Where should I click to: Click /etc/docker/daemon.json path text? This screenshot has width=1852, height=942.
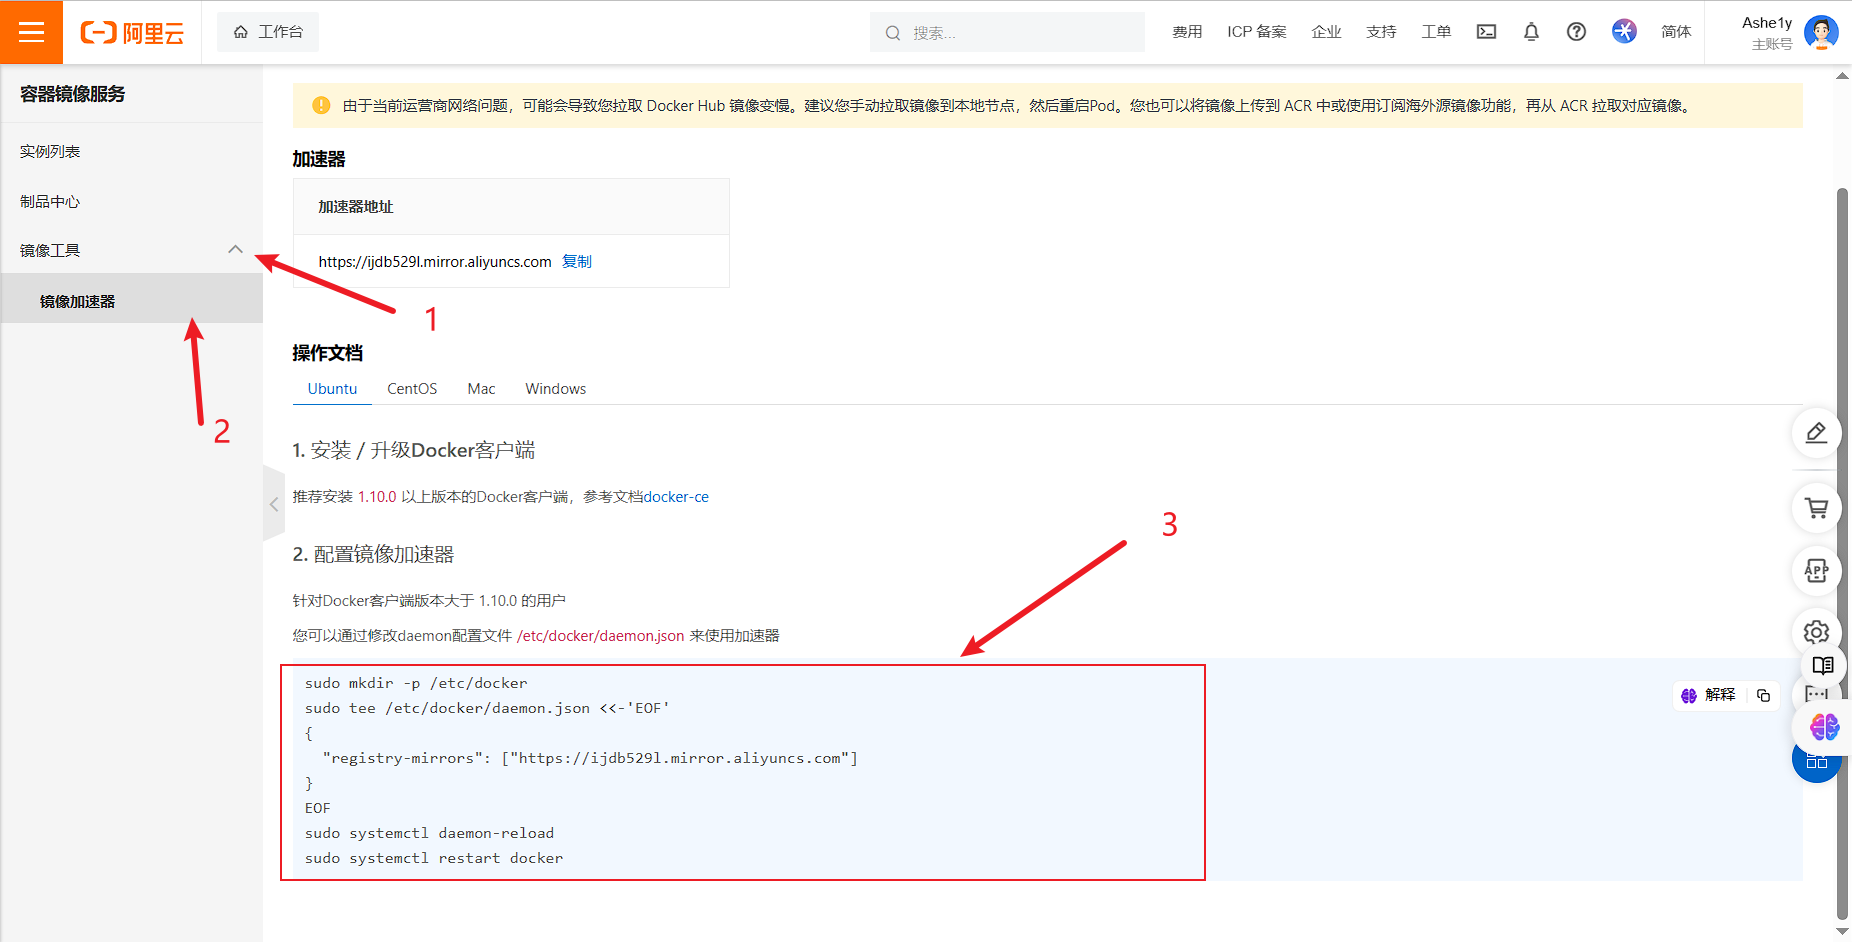600,635
